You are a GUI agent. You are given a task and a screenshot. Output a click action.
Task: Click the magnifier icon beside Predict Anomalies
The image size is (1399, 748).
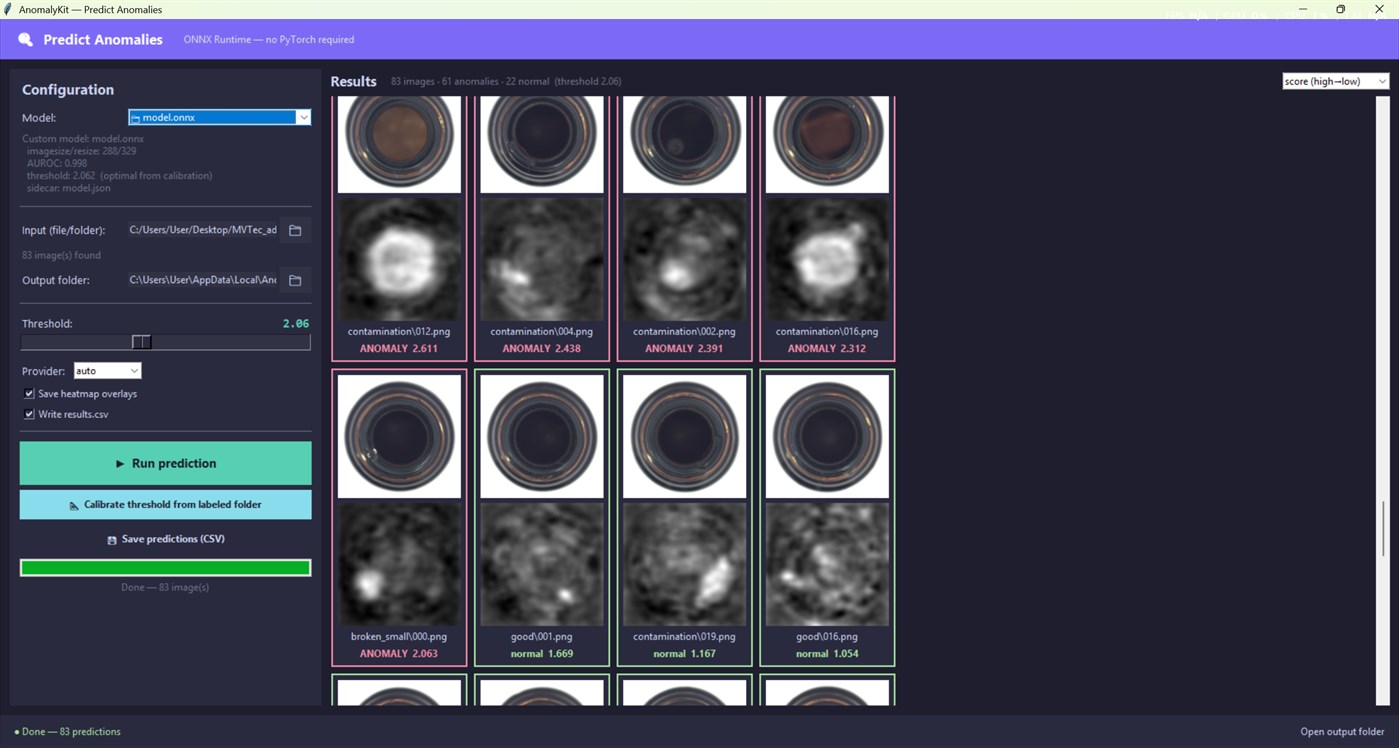coord(26,40)
